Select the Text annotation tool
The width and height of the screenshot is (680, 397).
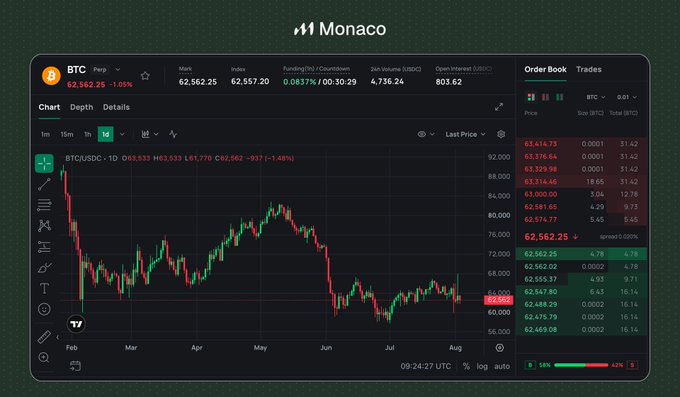44,289
